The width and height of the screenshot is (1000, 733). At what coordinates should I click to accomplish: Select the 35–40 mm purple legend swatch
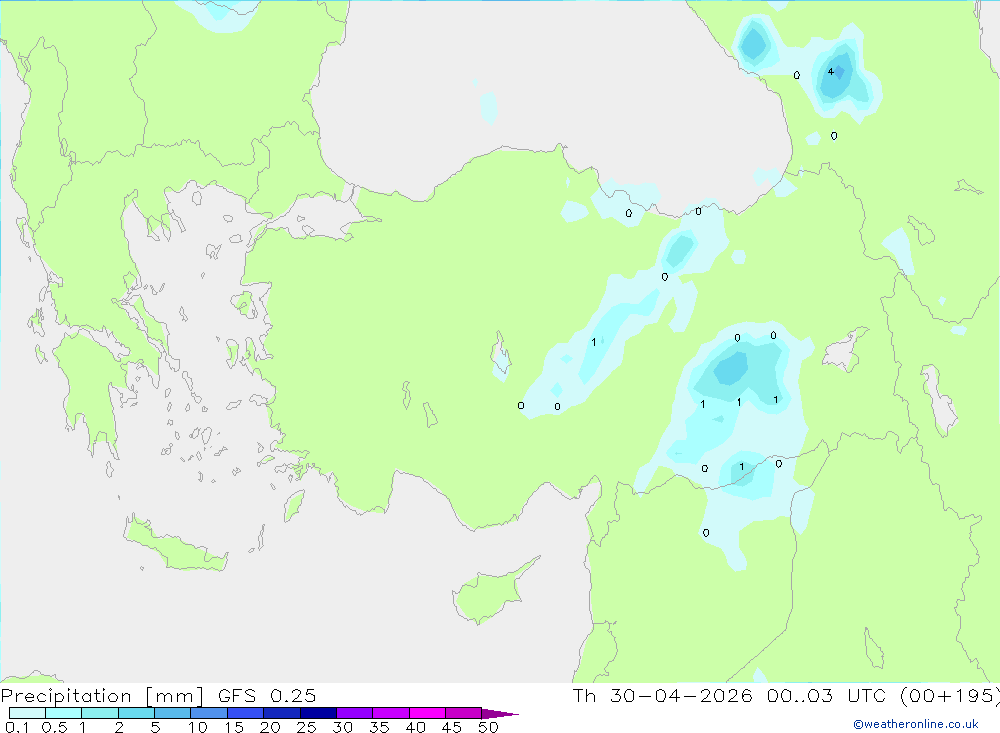(391, 713)
